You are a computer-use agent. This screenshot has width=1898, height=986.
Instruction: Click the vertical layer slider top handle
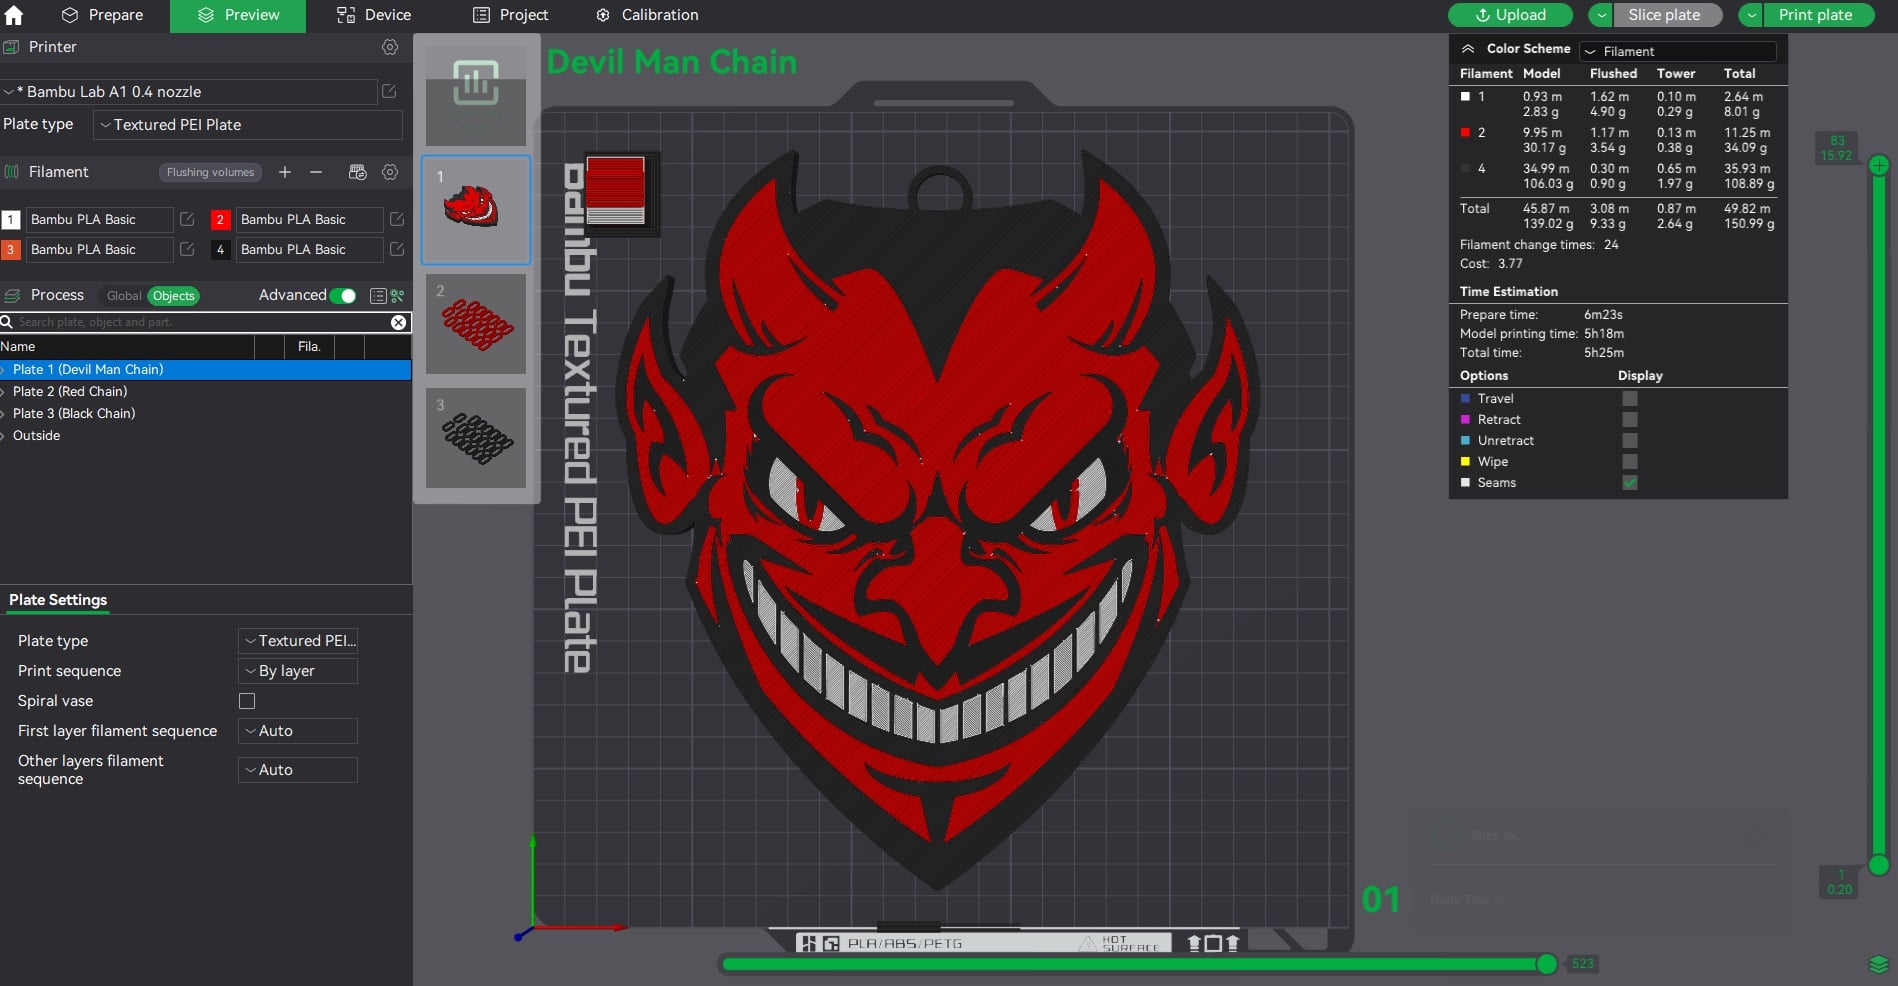(1879, 165)
